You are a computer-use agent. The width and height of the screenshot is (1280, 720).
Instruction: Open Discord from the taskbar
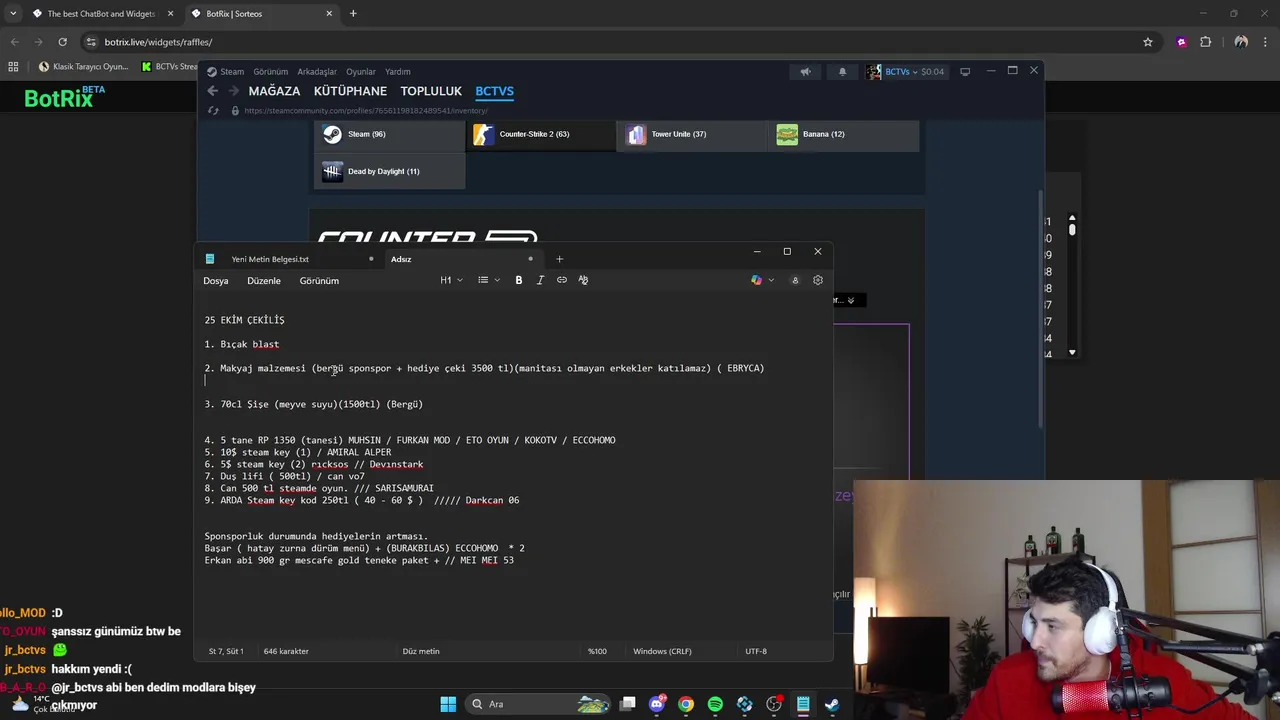(x=657, y=704)
